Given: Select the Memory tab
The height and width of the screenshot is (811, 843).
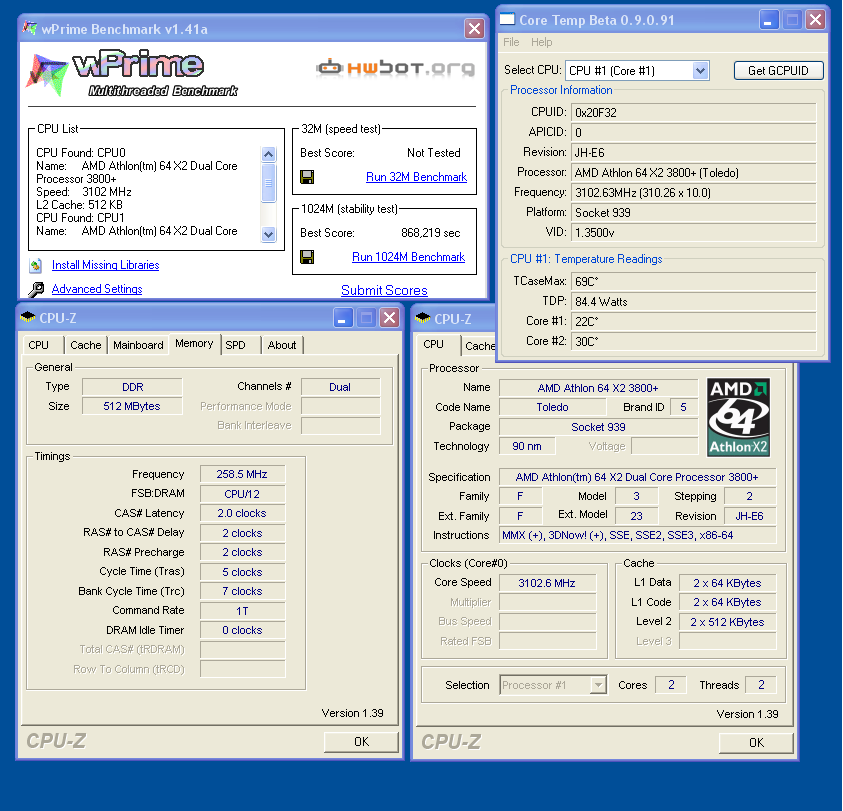Looking at the screenshot, I should 194,344.
